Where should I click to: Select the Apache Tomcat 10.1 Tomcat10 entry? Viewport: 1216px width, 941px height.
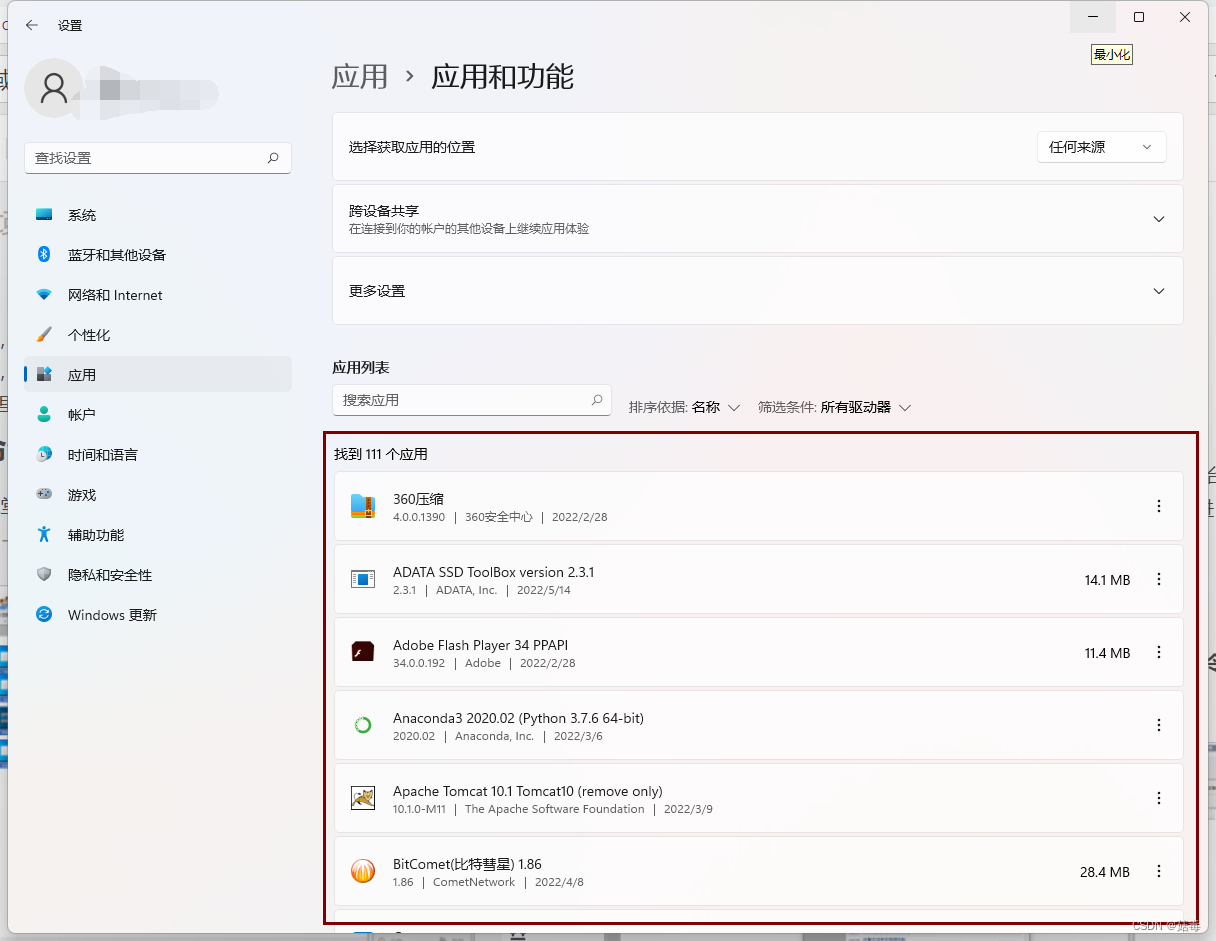point(758,798)
